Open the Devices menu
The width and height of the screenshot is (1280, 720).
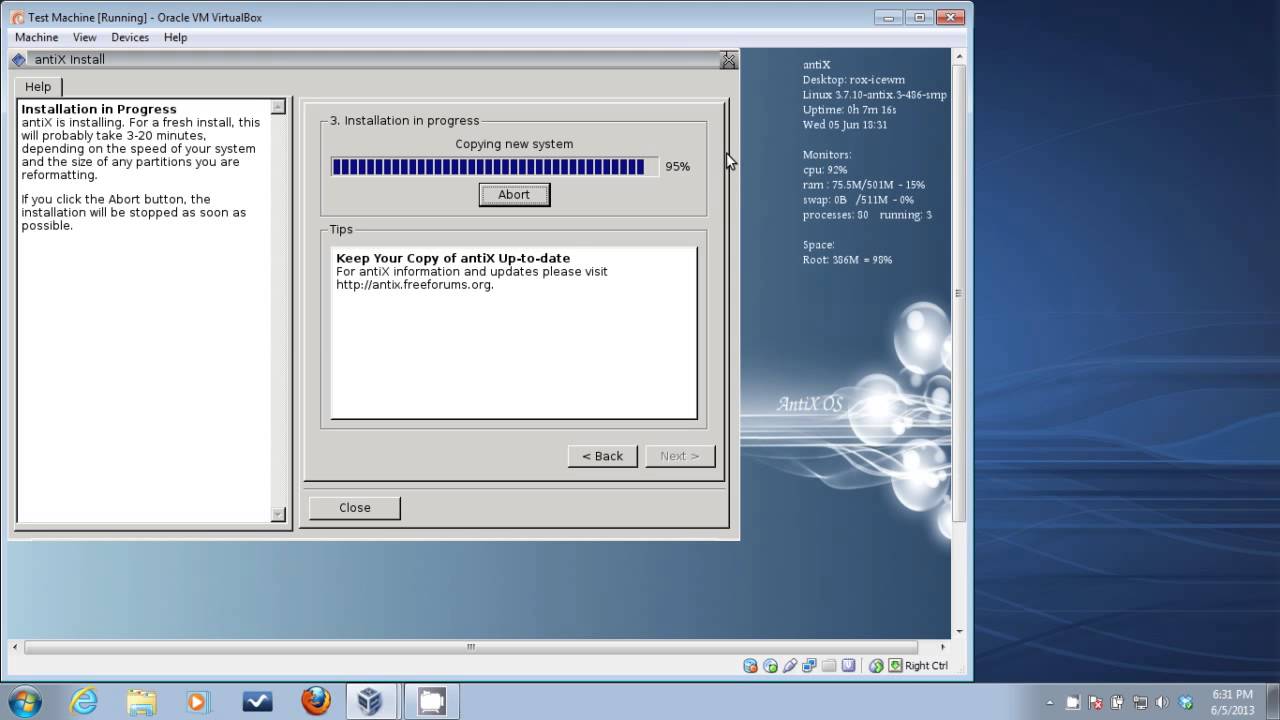[x=130, y=37]
